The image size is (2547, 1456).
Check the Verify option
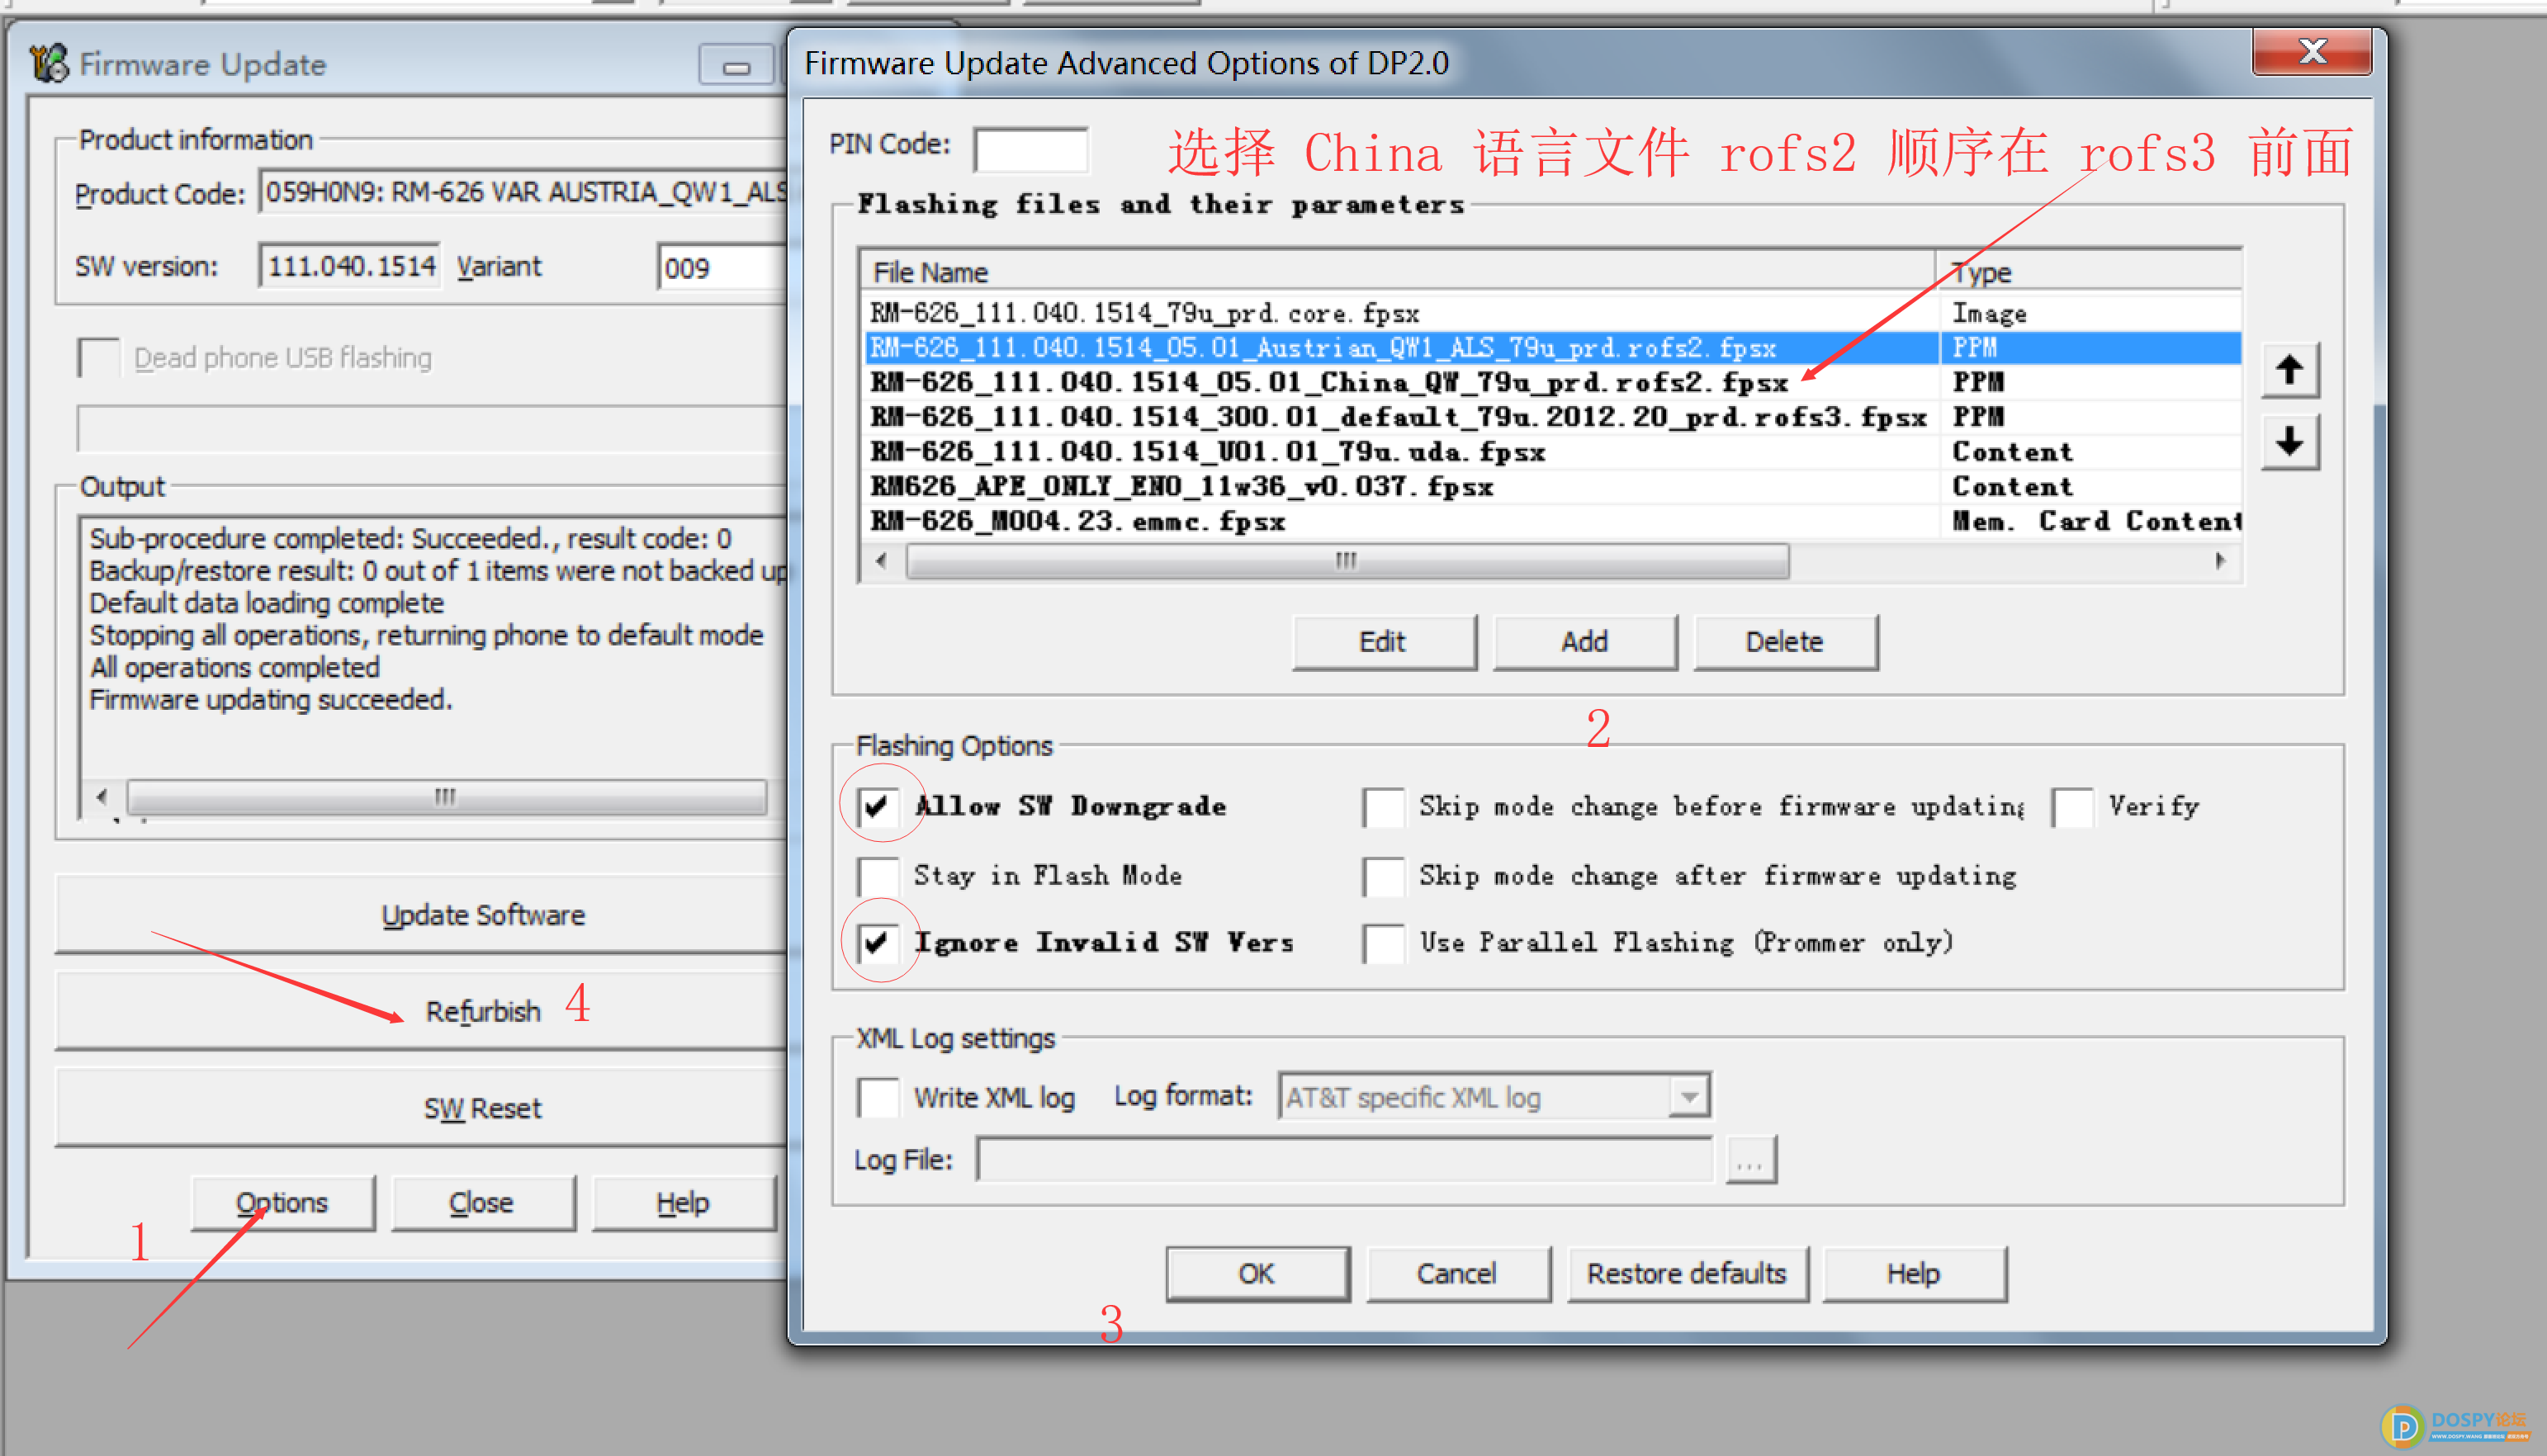(2072, 806)
